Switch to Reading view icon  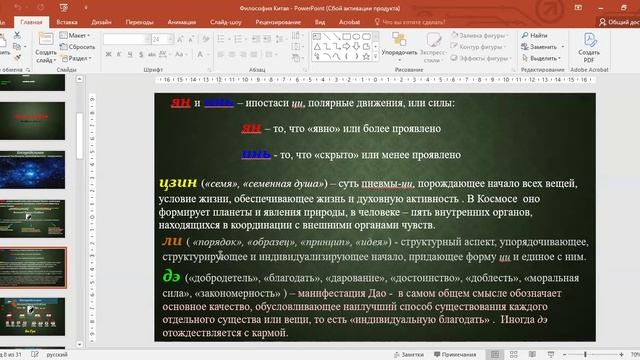pyautogui.click(x=532, y=354)
